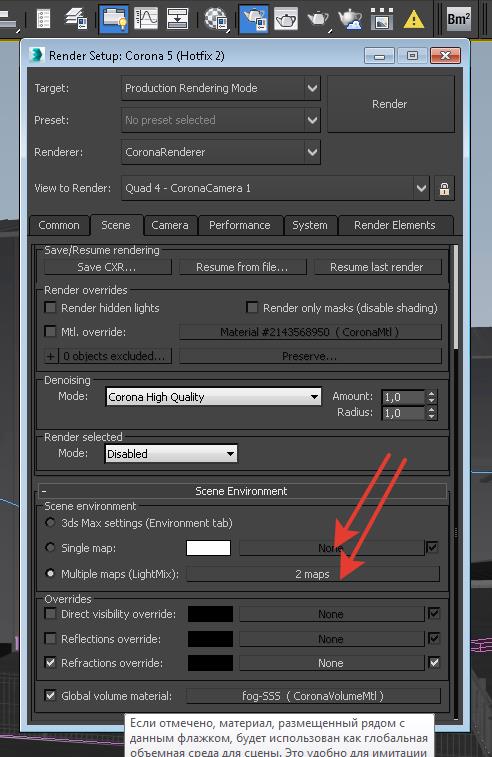Click the white Single map color swatch
The width and height of the screenshot is (492, 757).
click(x=209, y=548)
